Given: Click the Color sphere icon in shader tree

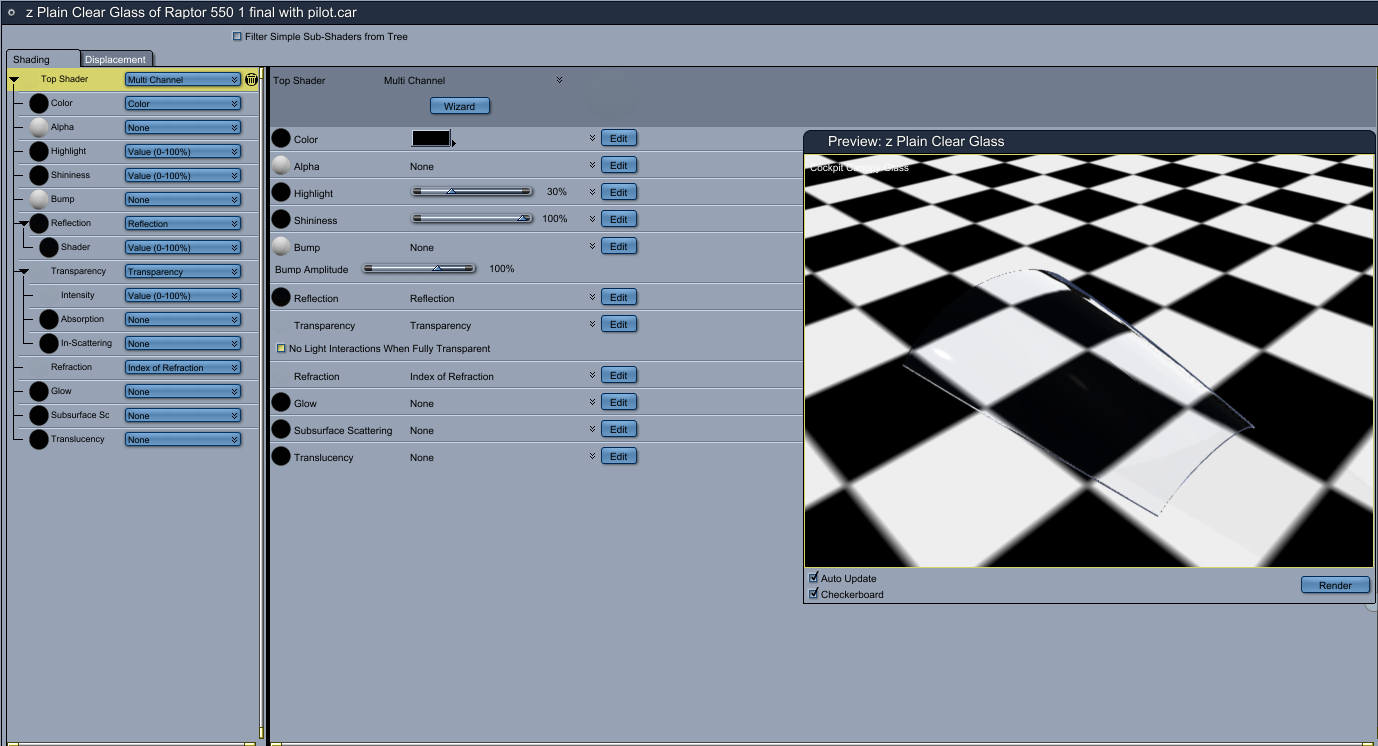Looking at the screenshot, I should (39, 103).
